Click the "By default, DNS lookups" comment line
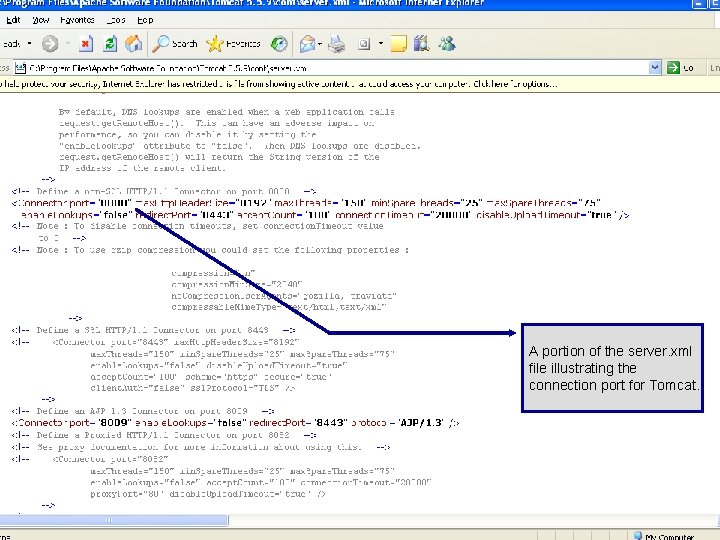The height and width of the screenshot is (540, 720). point(227,112)
